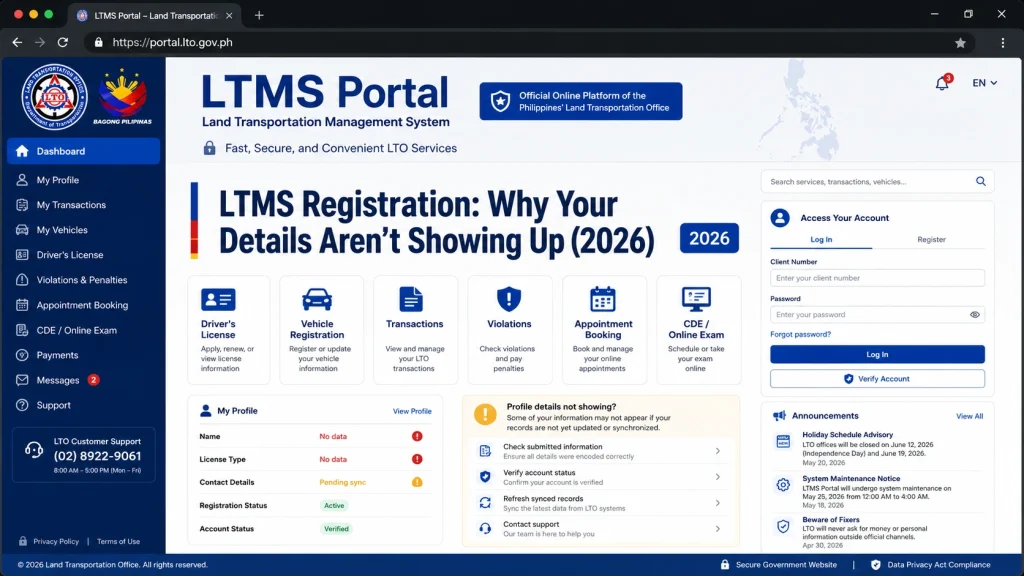1024x576 pixels.
Task: Click the Contact support headset icon
Action: (x=485, y=529)
